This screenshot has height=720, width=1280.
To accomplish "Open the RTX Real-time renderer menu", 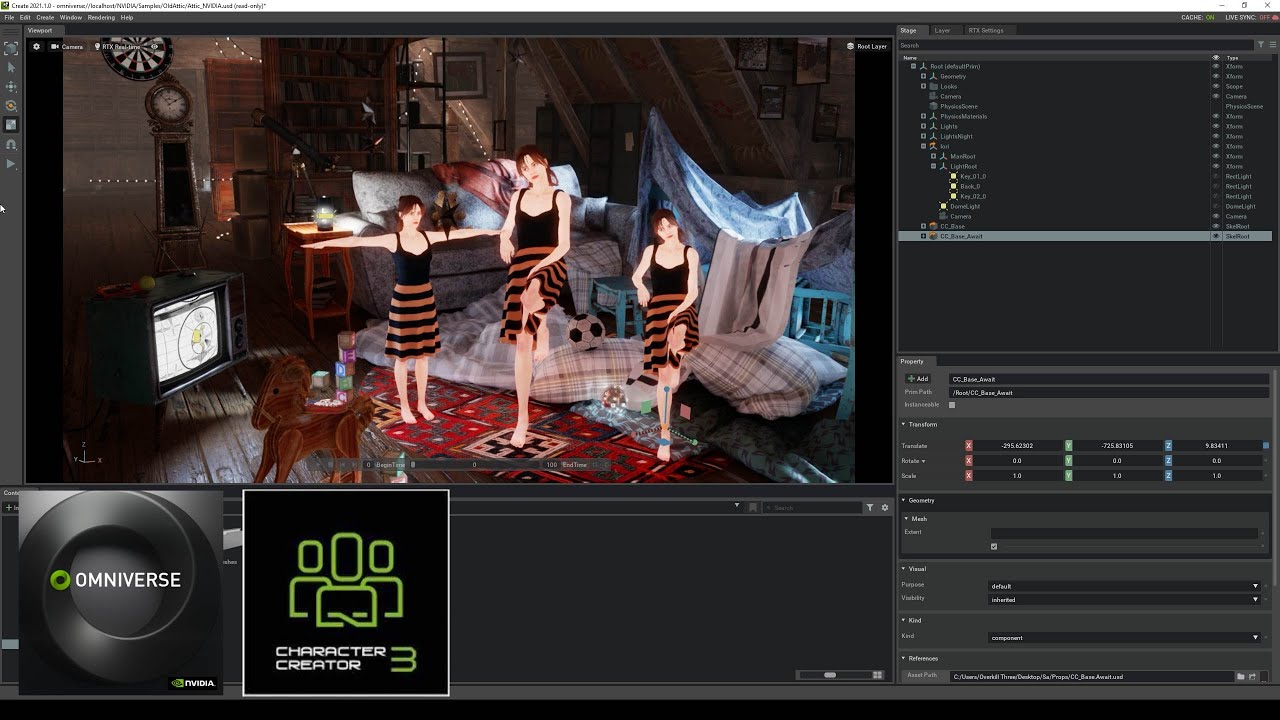I will tap(118, 46).
